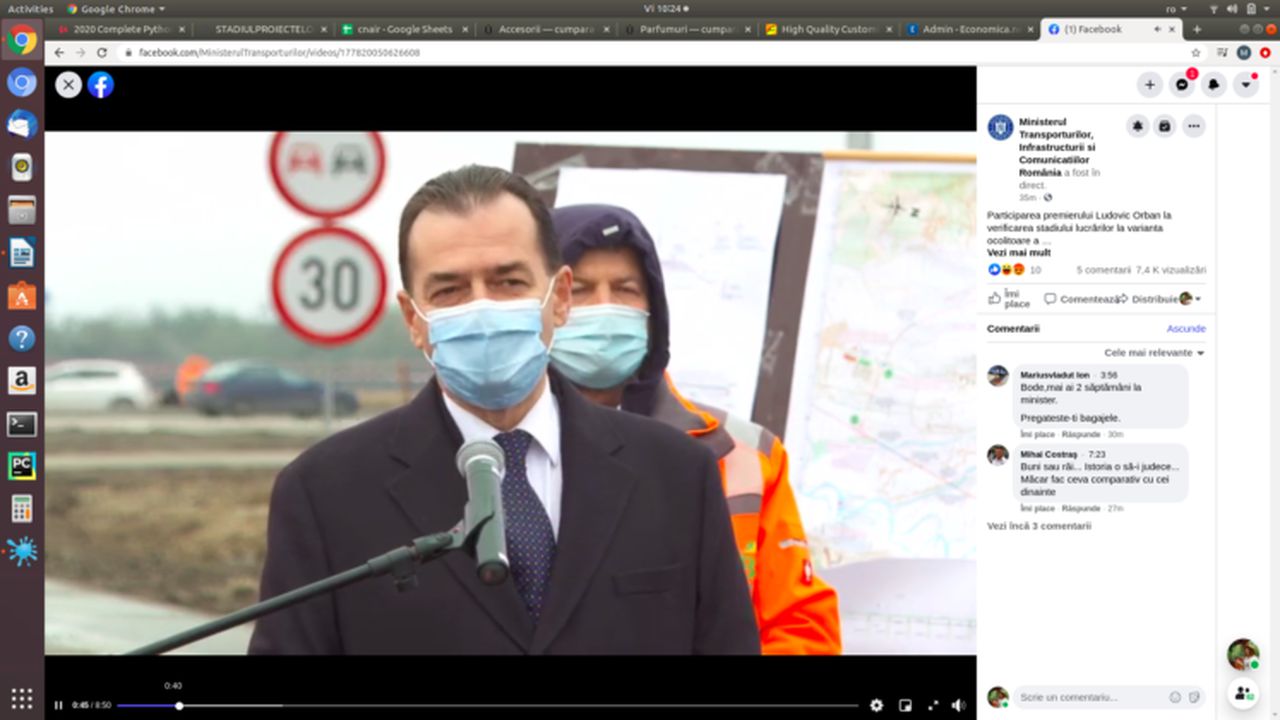The height and width of the screenshot is (720, 1280).
Task: Enable picture-in-picture mini player
Action: 905,705
